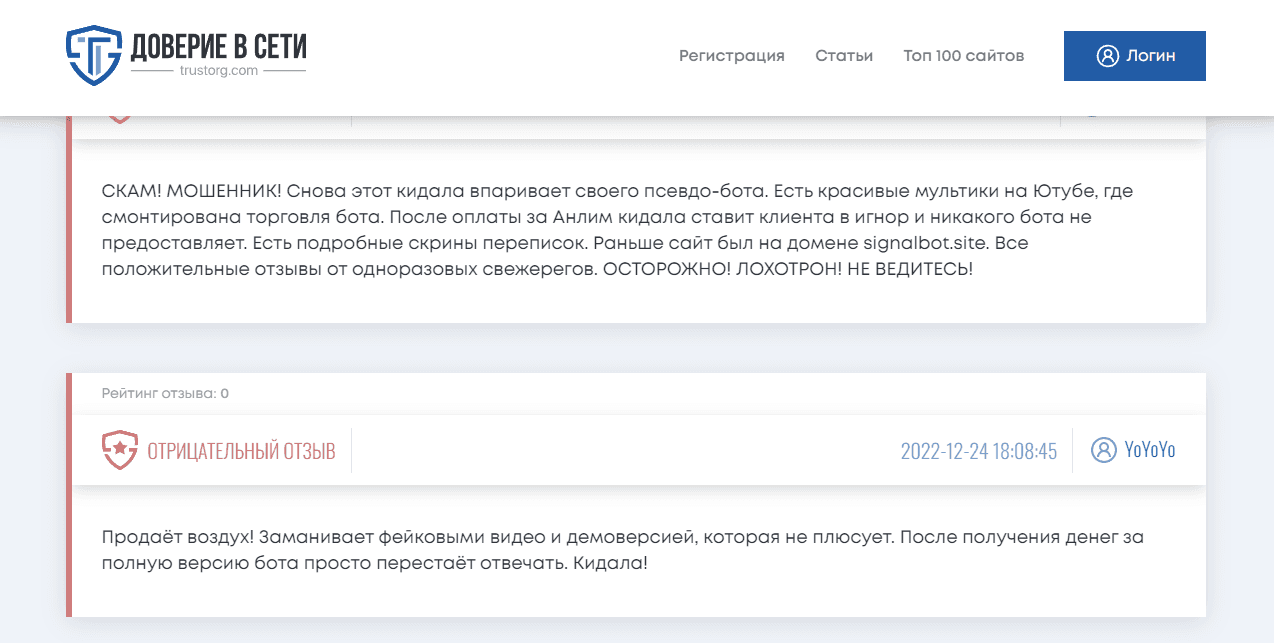
Task: Select the review starting with Продаёт воздух!
Action: [x=622, y=550]
